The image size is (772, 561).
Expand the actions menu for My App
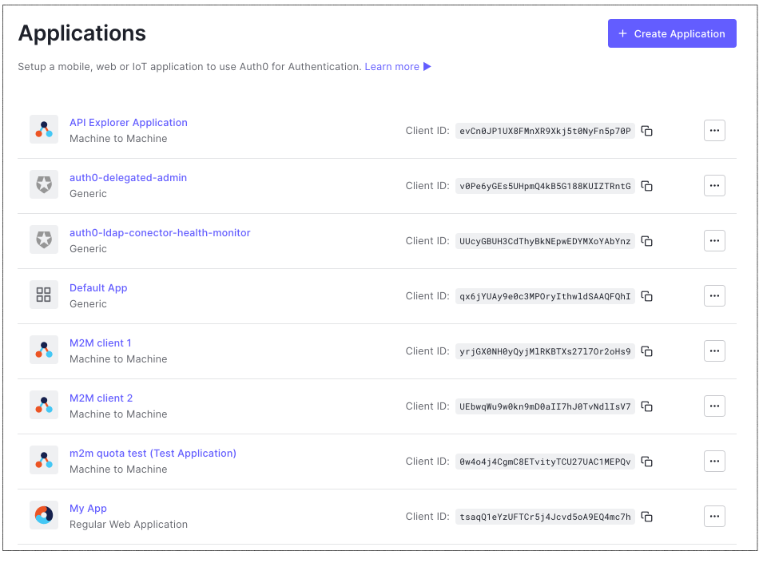point(714,516)
